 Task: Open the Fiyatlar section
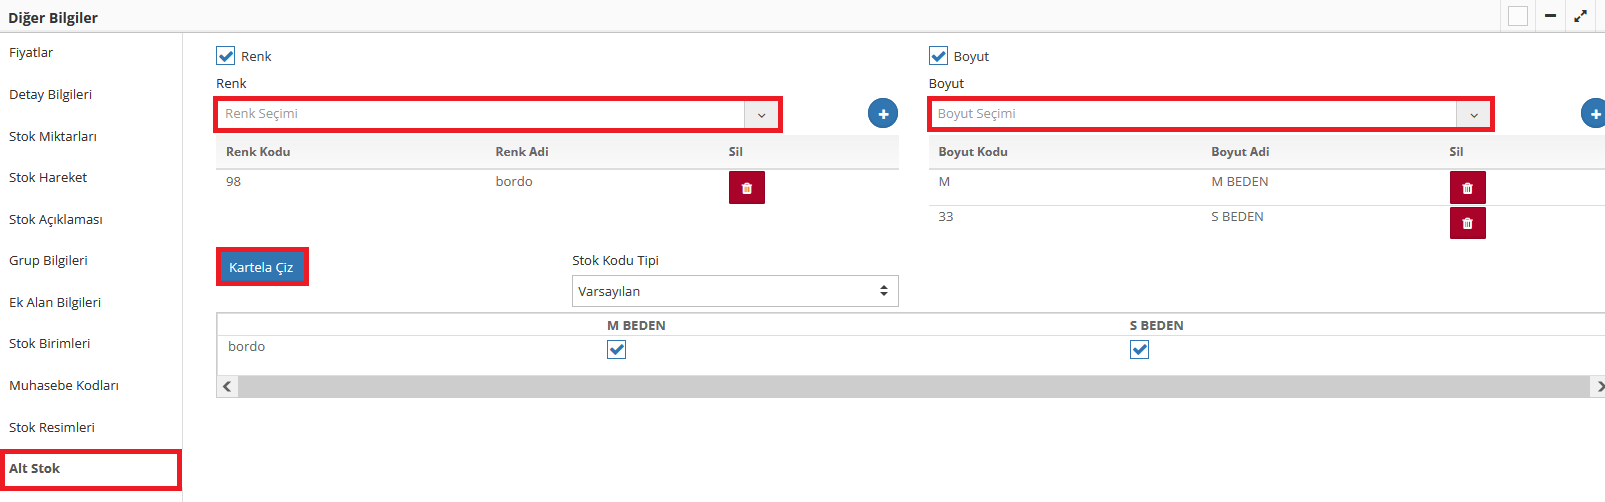click(x=31, y=53)
